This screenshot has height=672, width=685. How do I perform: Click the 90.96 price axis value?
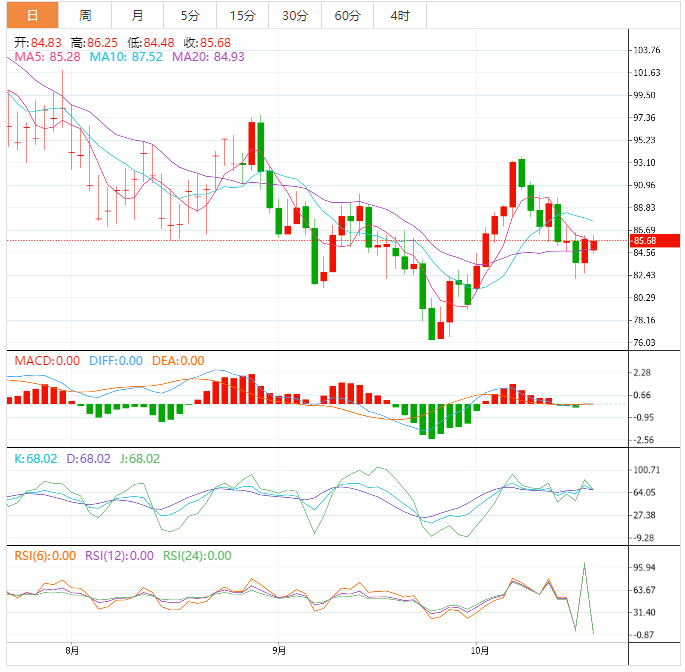(x=644, y=185)
